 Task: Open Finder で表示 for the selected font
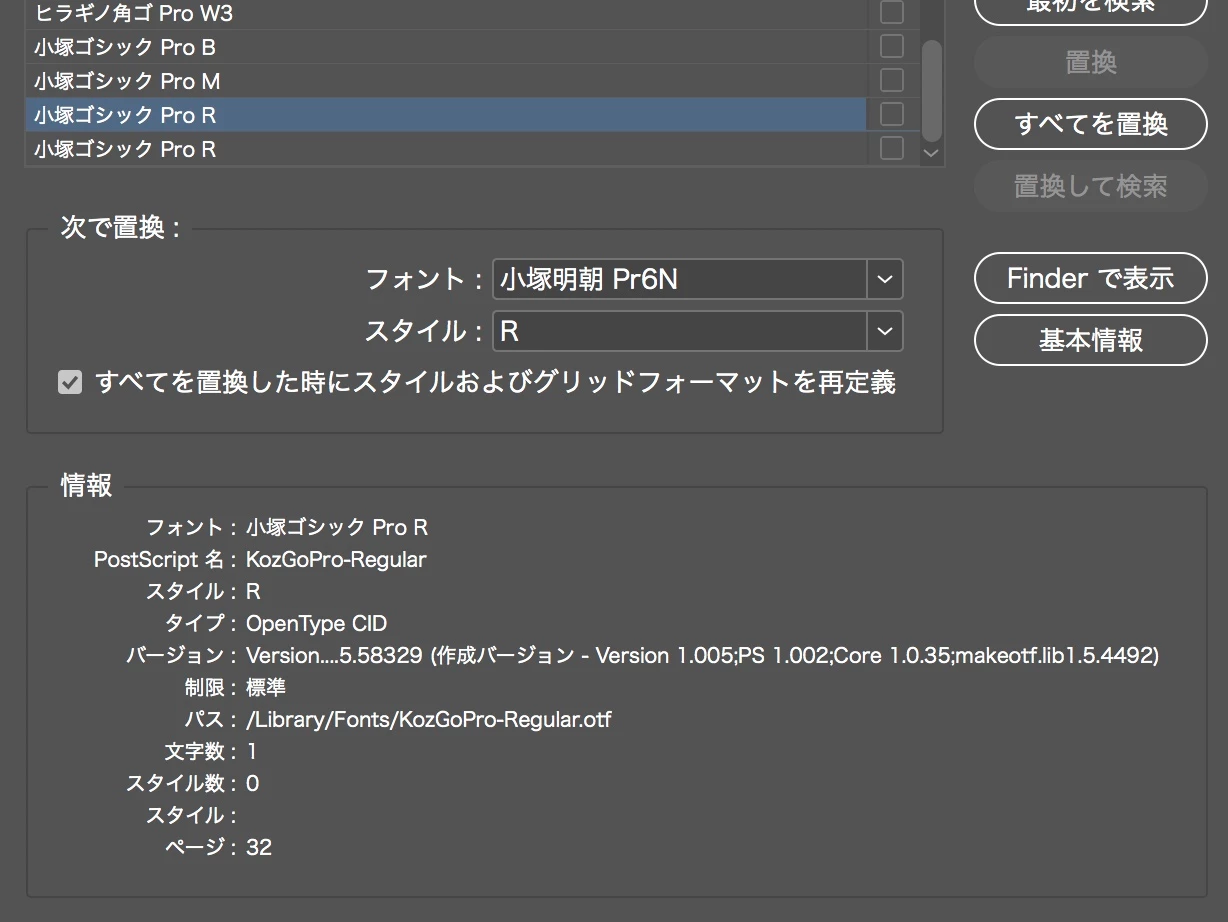[x=1091, y=278]
